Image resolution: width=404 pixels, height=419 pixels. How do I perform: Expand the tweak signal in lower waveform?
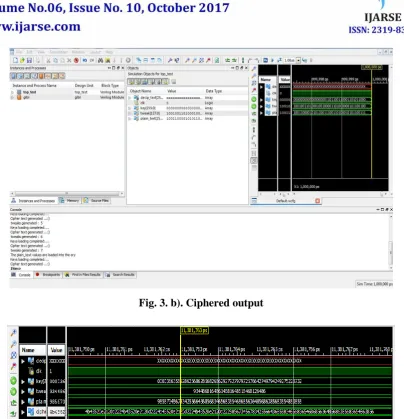tap(23, 392)
